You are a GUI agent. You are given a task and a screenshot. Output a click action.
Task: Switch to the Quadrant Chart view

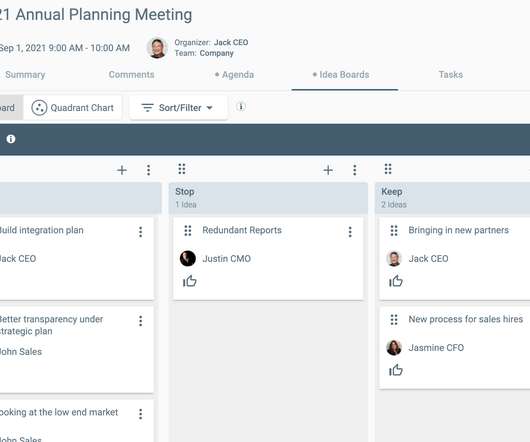(x=73, y=108)
